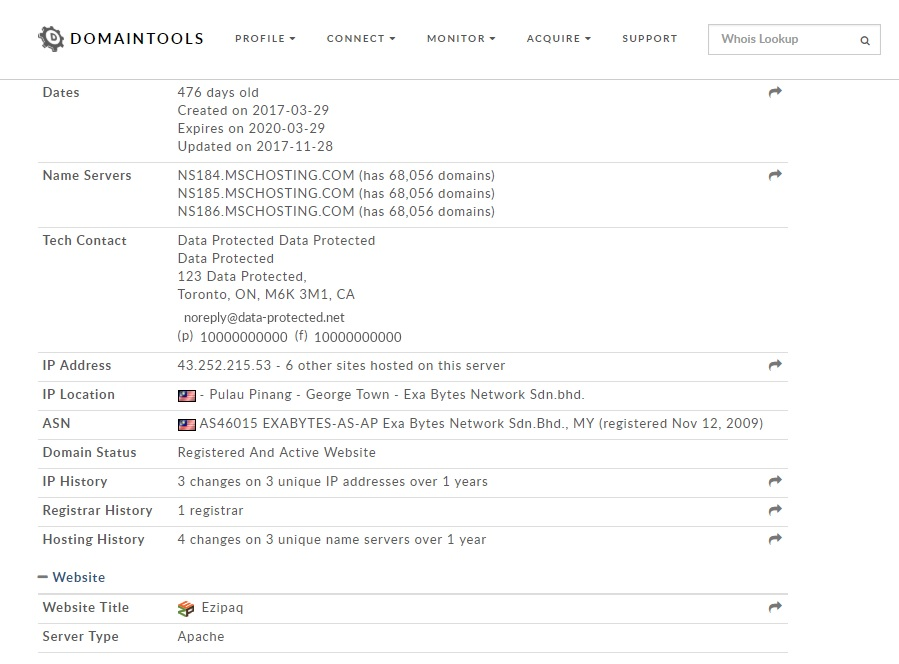Click the Ezipaq favicon icon
Image resolution: width=899 pixels, height=664 pixels.
click(186, 608)
